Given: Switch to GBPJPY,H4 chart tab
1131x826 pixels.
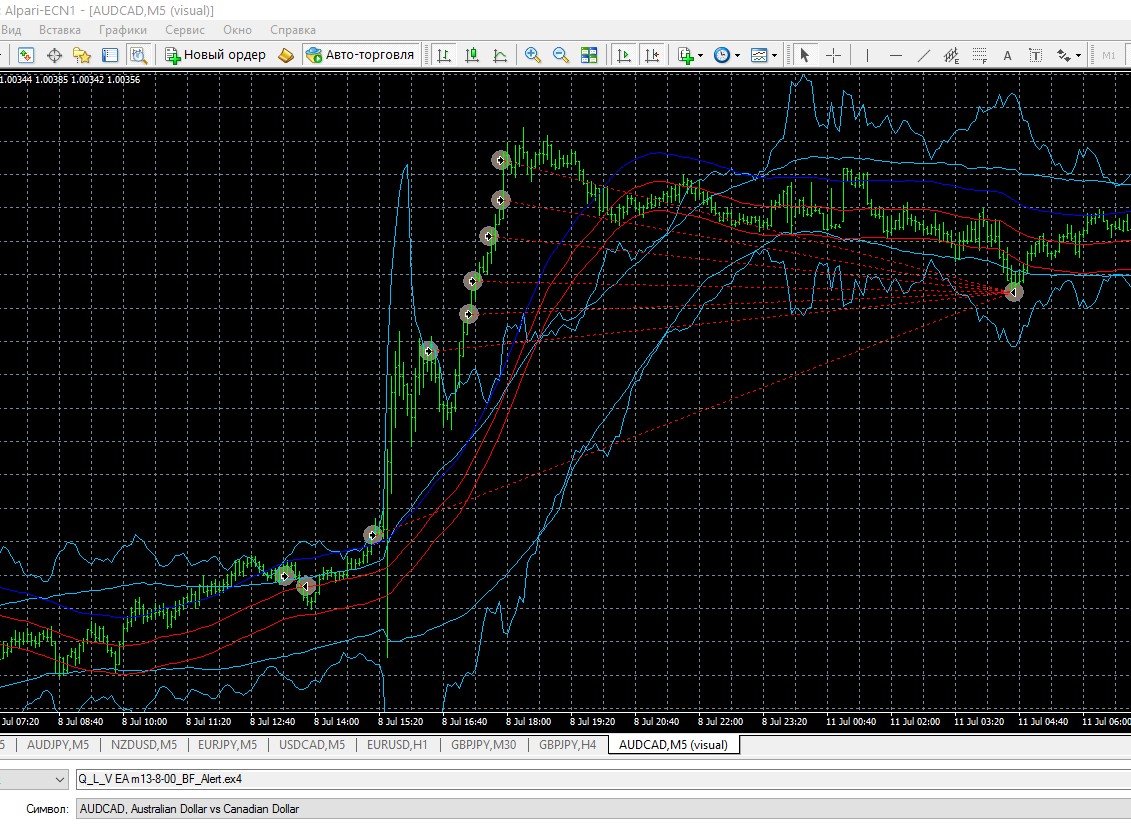Looking at the screenshot, I should point(568,744).
